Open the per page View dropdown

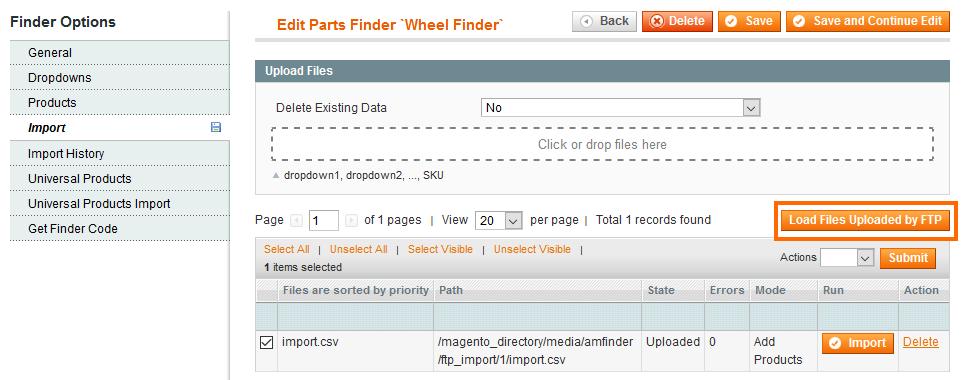(x=498, y=220)
